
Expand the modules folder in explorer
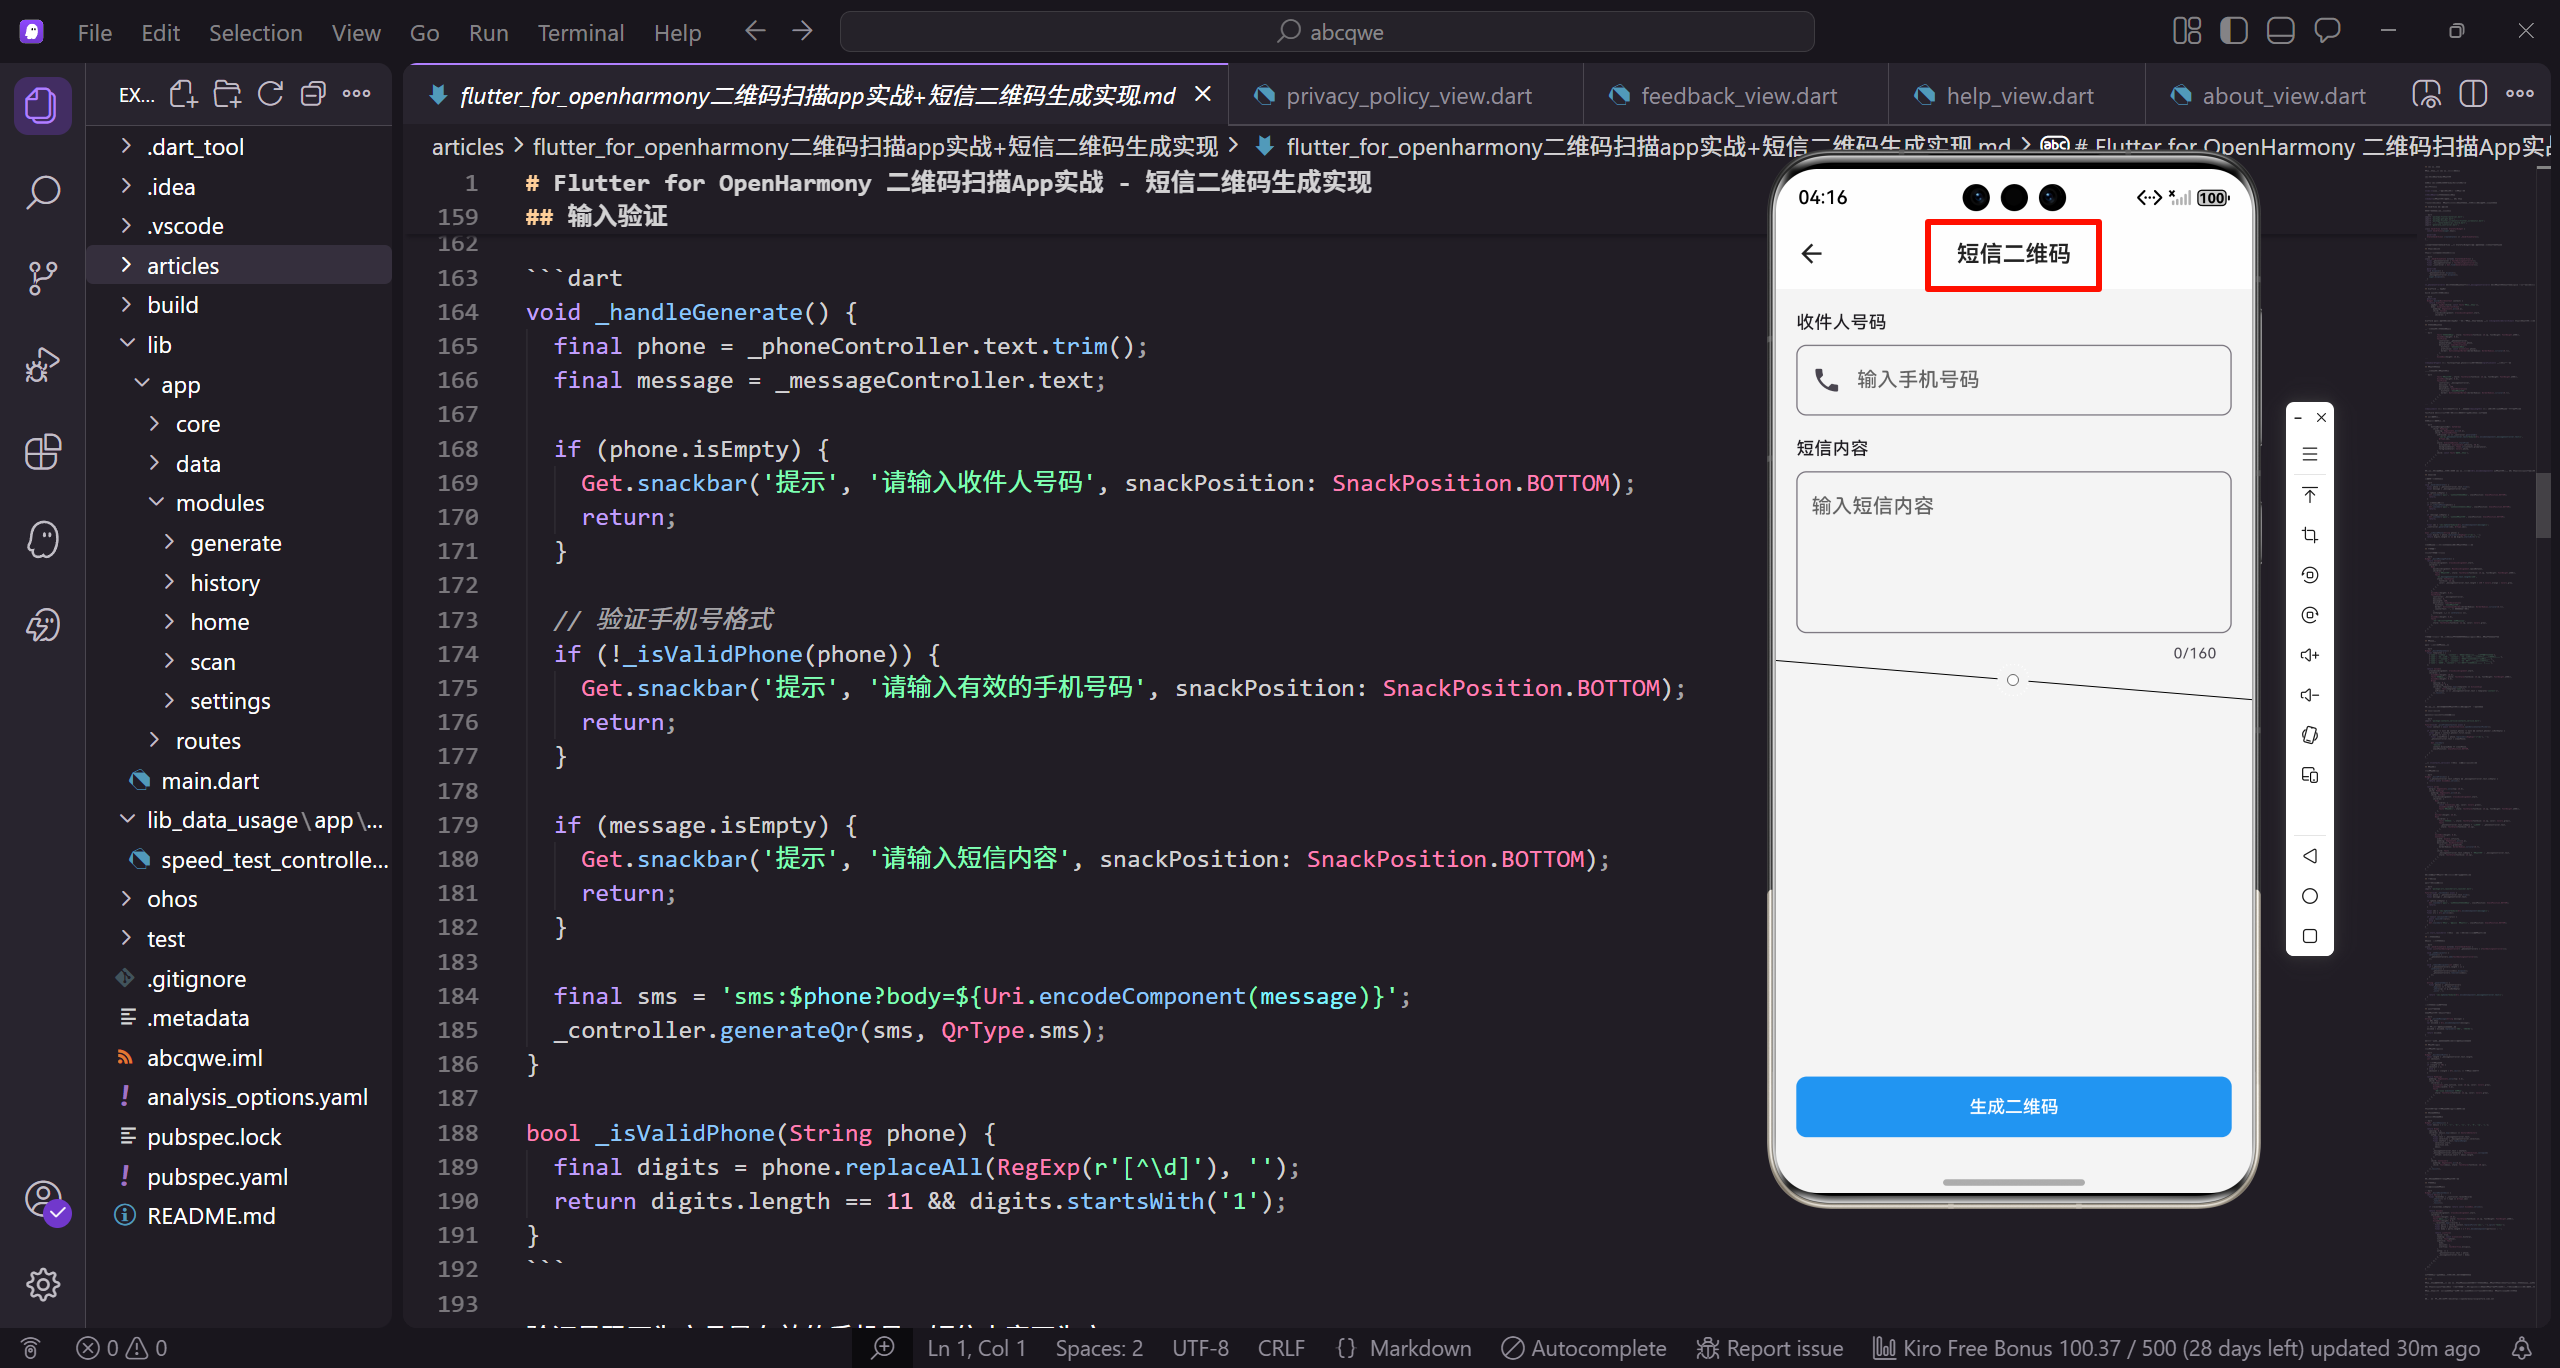click(220, 502)
